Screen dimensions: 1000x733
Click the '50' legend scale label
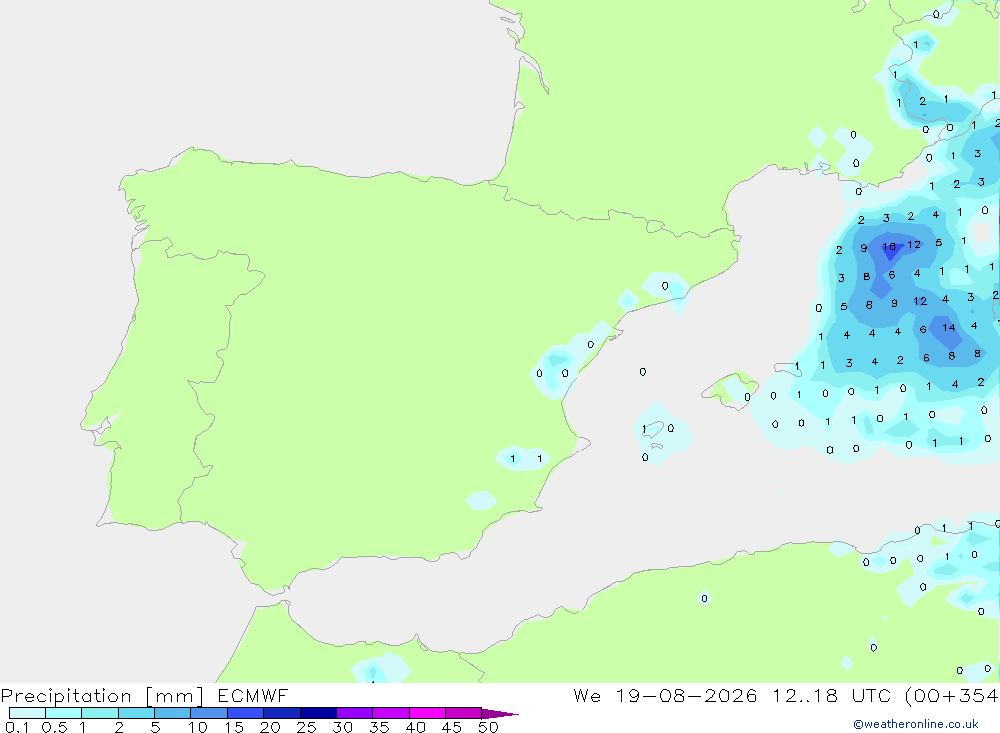pos(488,727)
